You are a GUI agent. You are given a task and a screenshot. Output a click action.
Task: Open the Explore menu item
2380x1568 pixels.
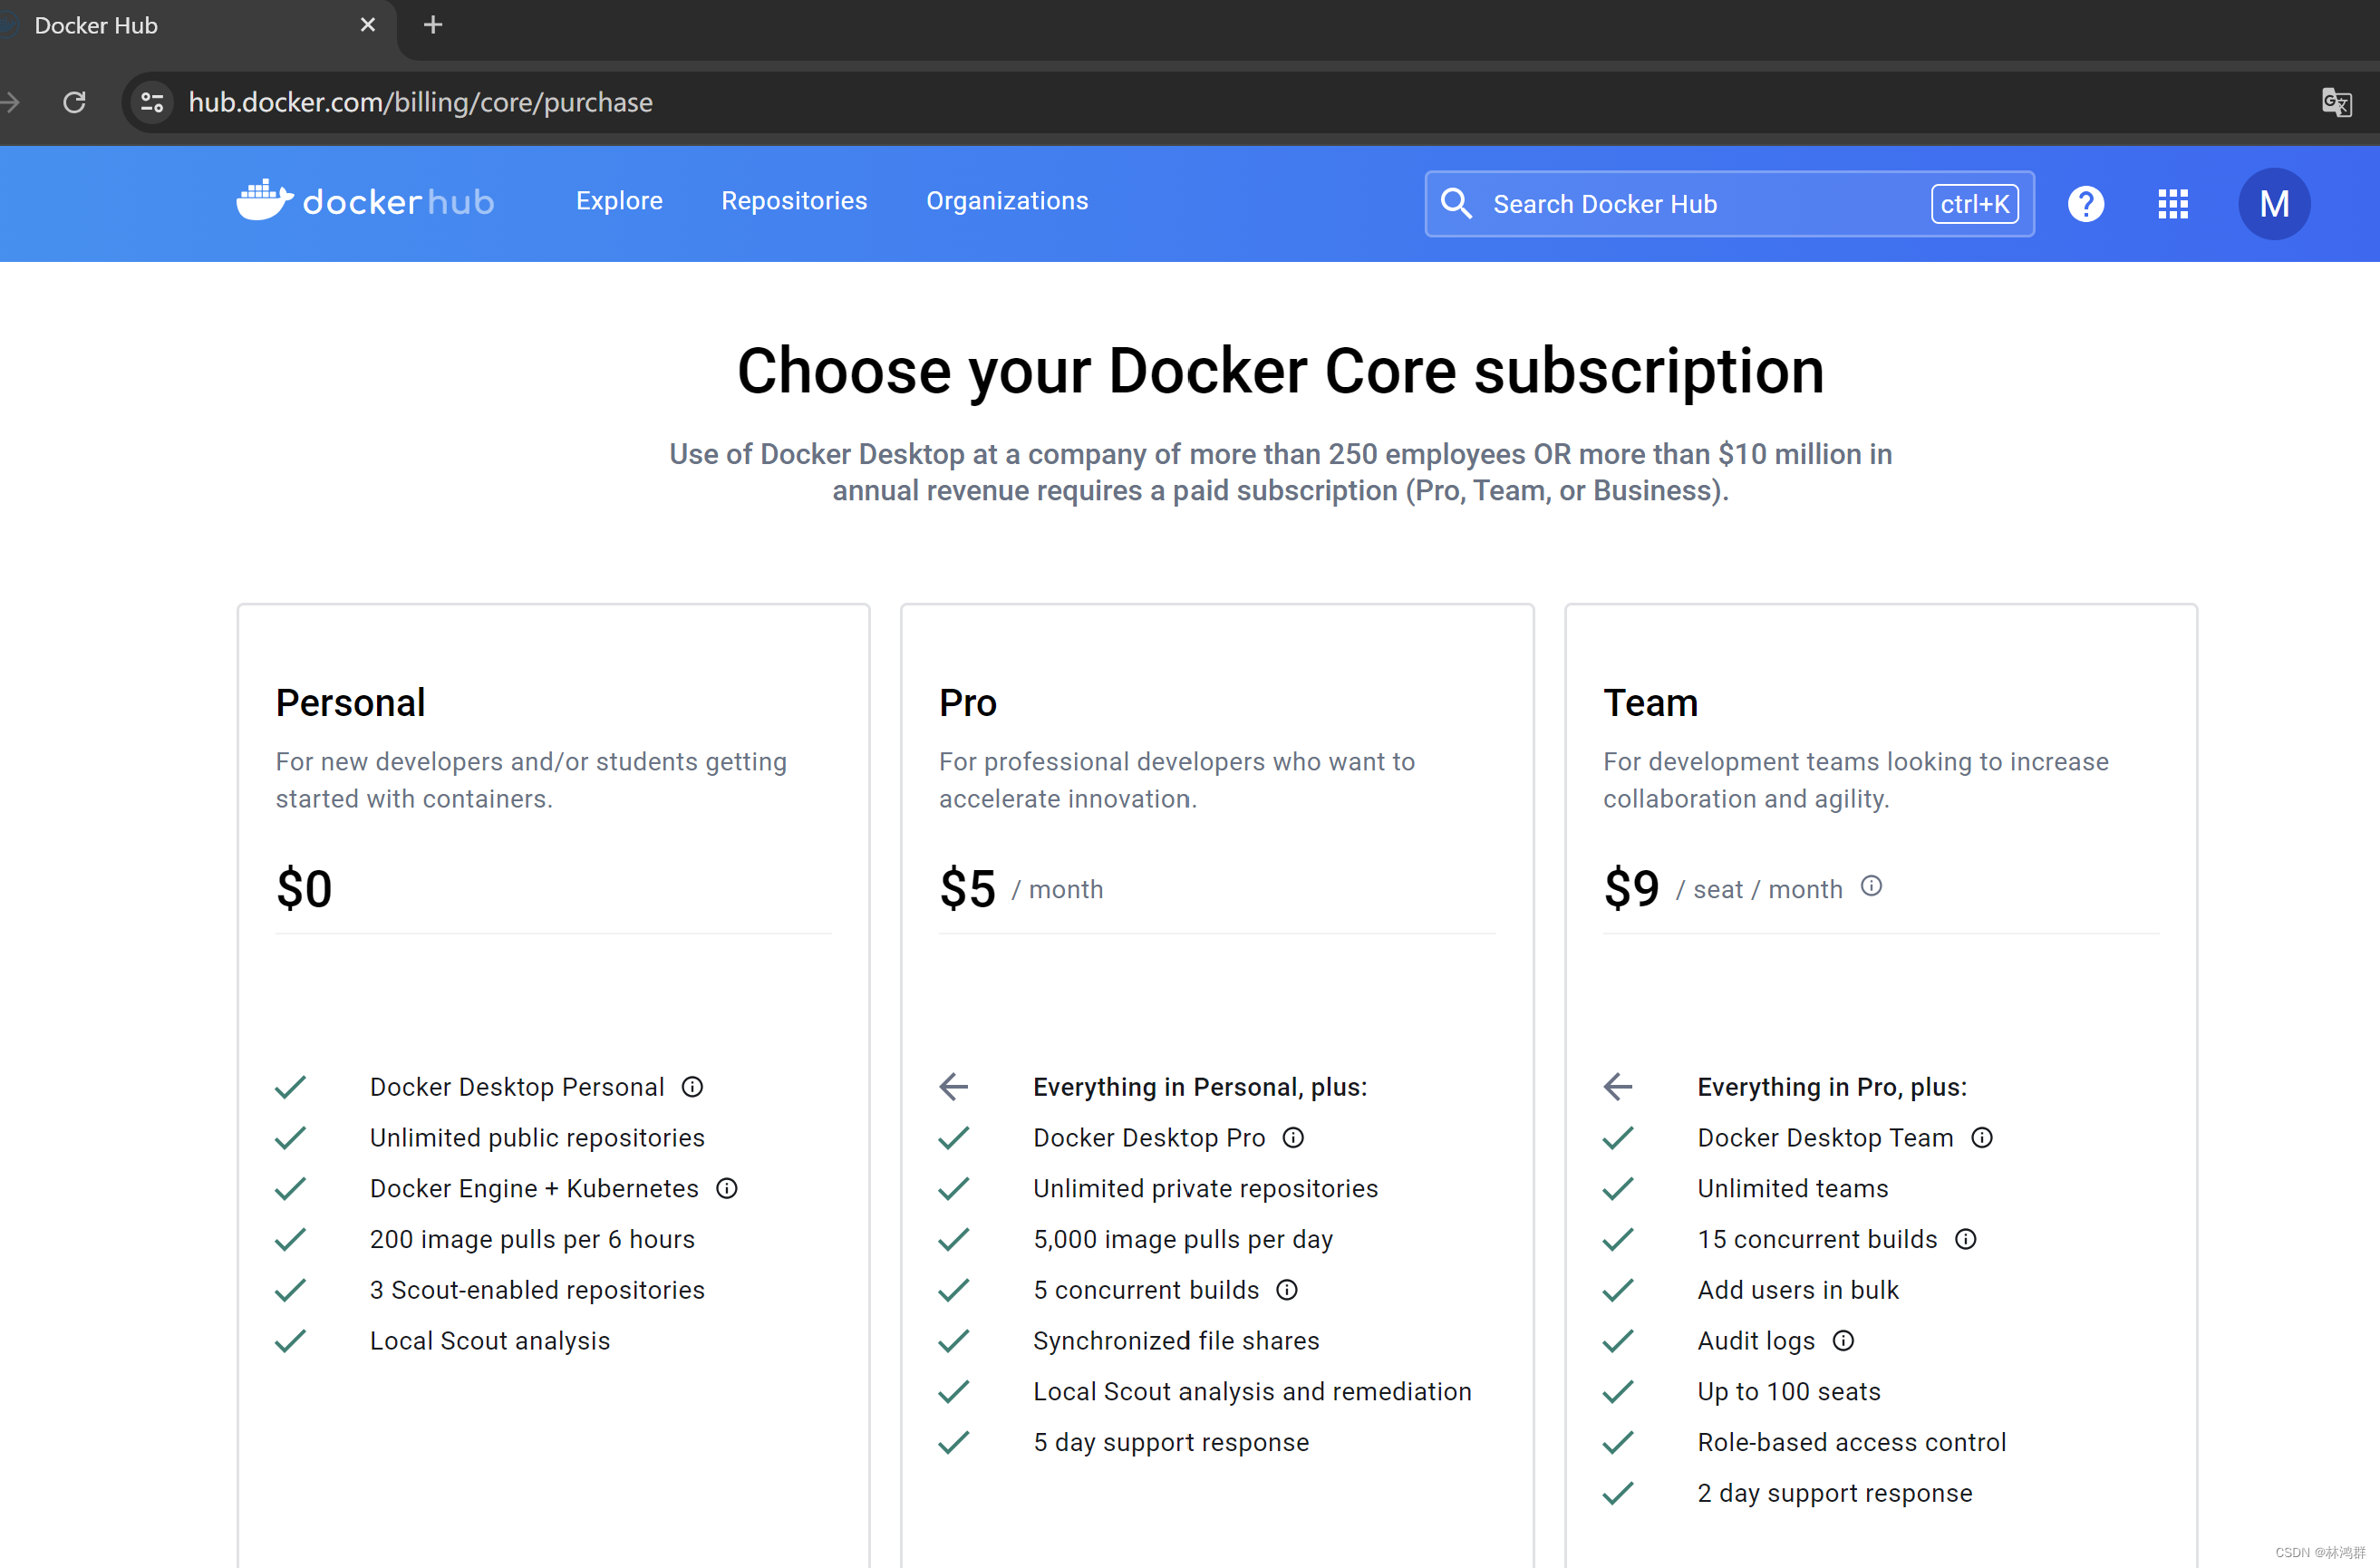[x=619, y=201]
